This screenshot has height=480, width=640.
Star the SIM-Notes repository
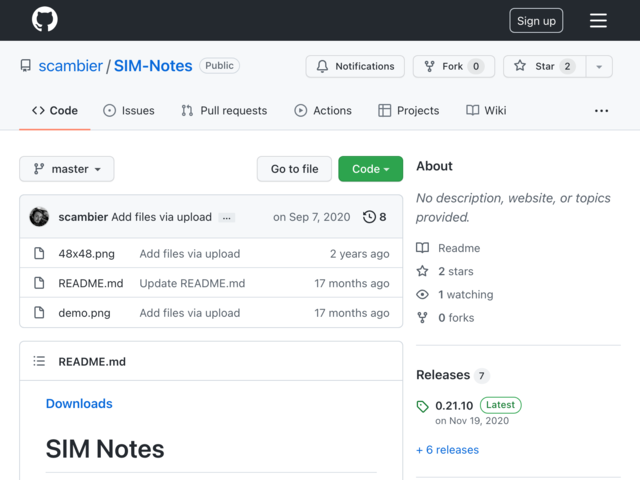coord(545,67)
